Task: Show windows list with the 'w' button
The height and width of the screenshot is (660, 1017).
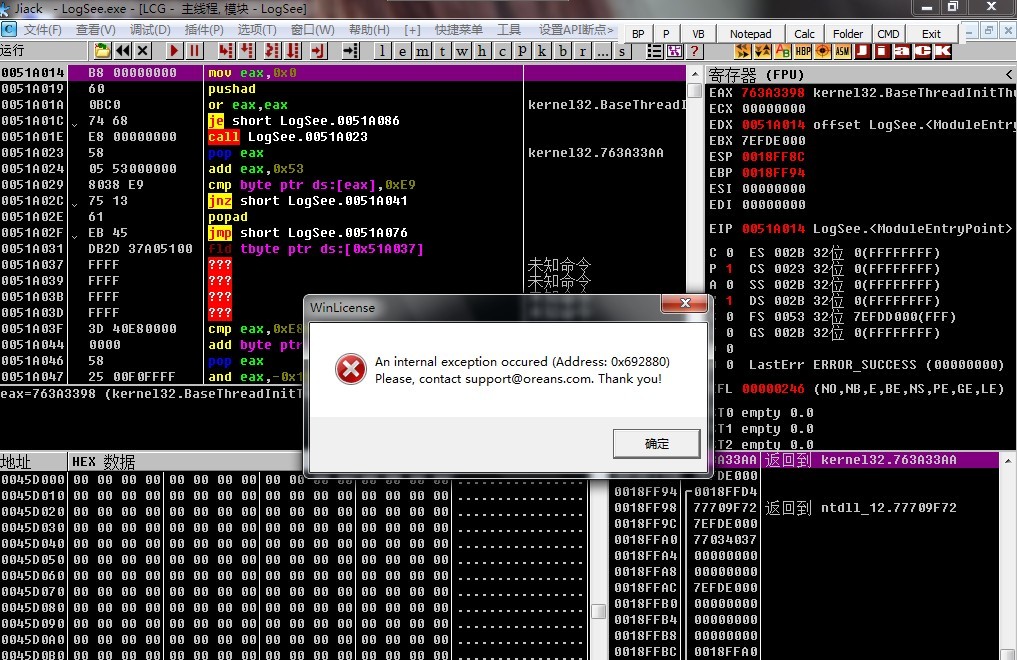Action: point(462,51)
